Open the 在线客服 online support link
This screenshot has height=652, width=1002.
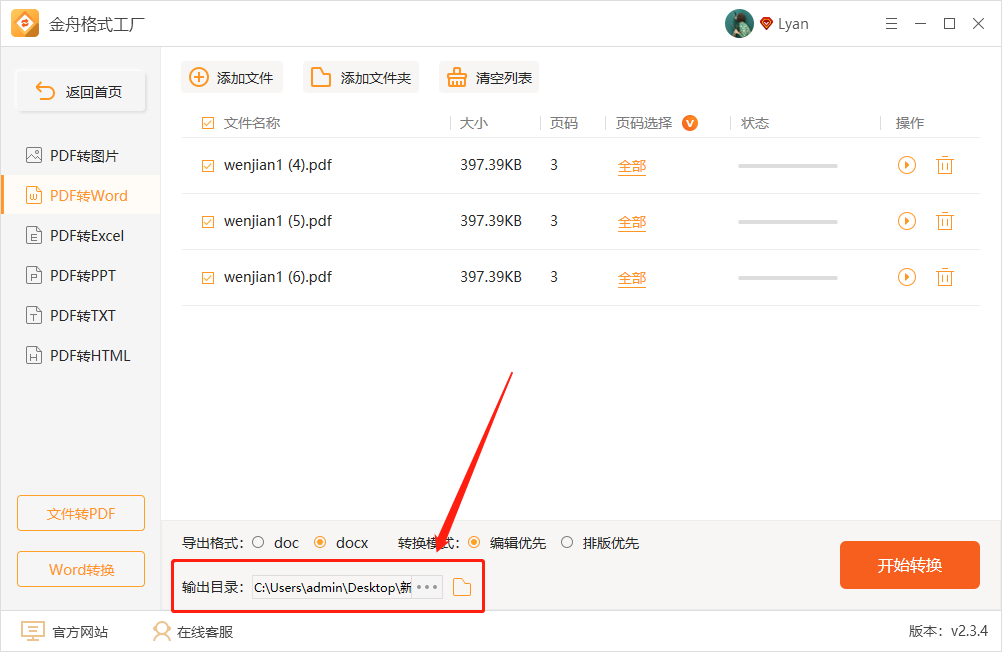[193, 632]
